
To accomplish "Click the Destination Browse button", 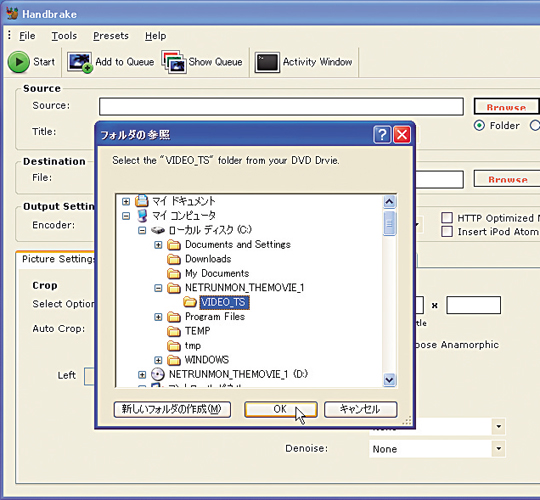I will tap(507, 178).
